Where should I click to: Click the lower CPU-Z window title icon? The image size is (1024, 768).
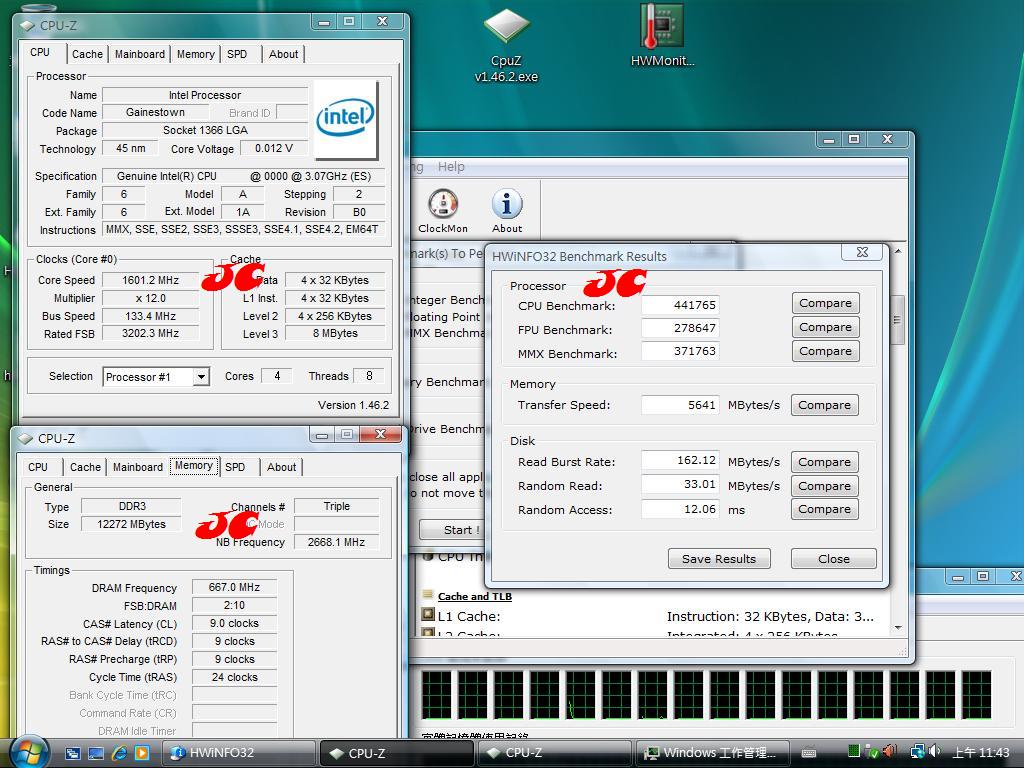point(25,438)
